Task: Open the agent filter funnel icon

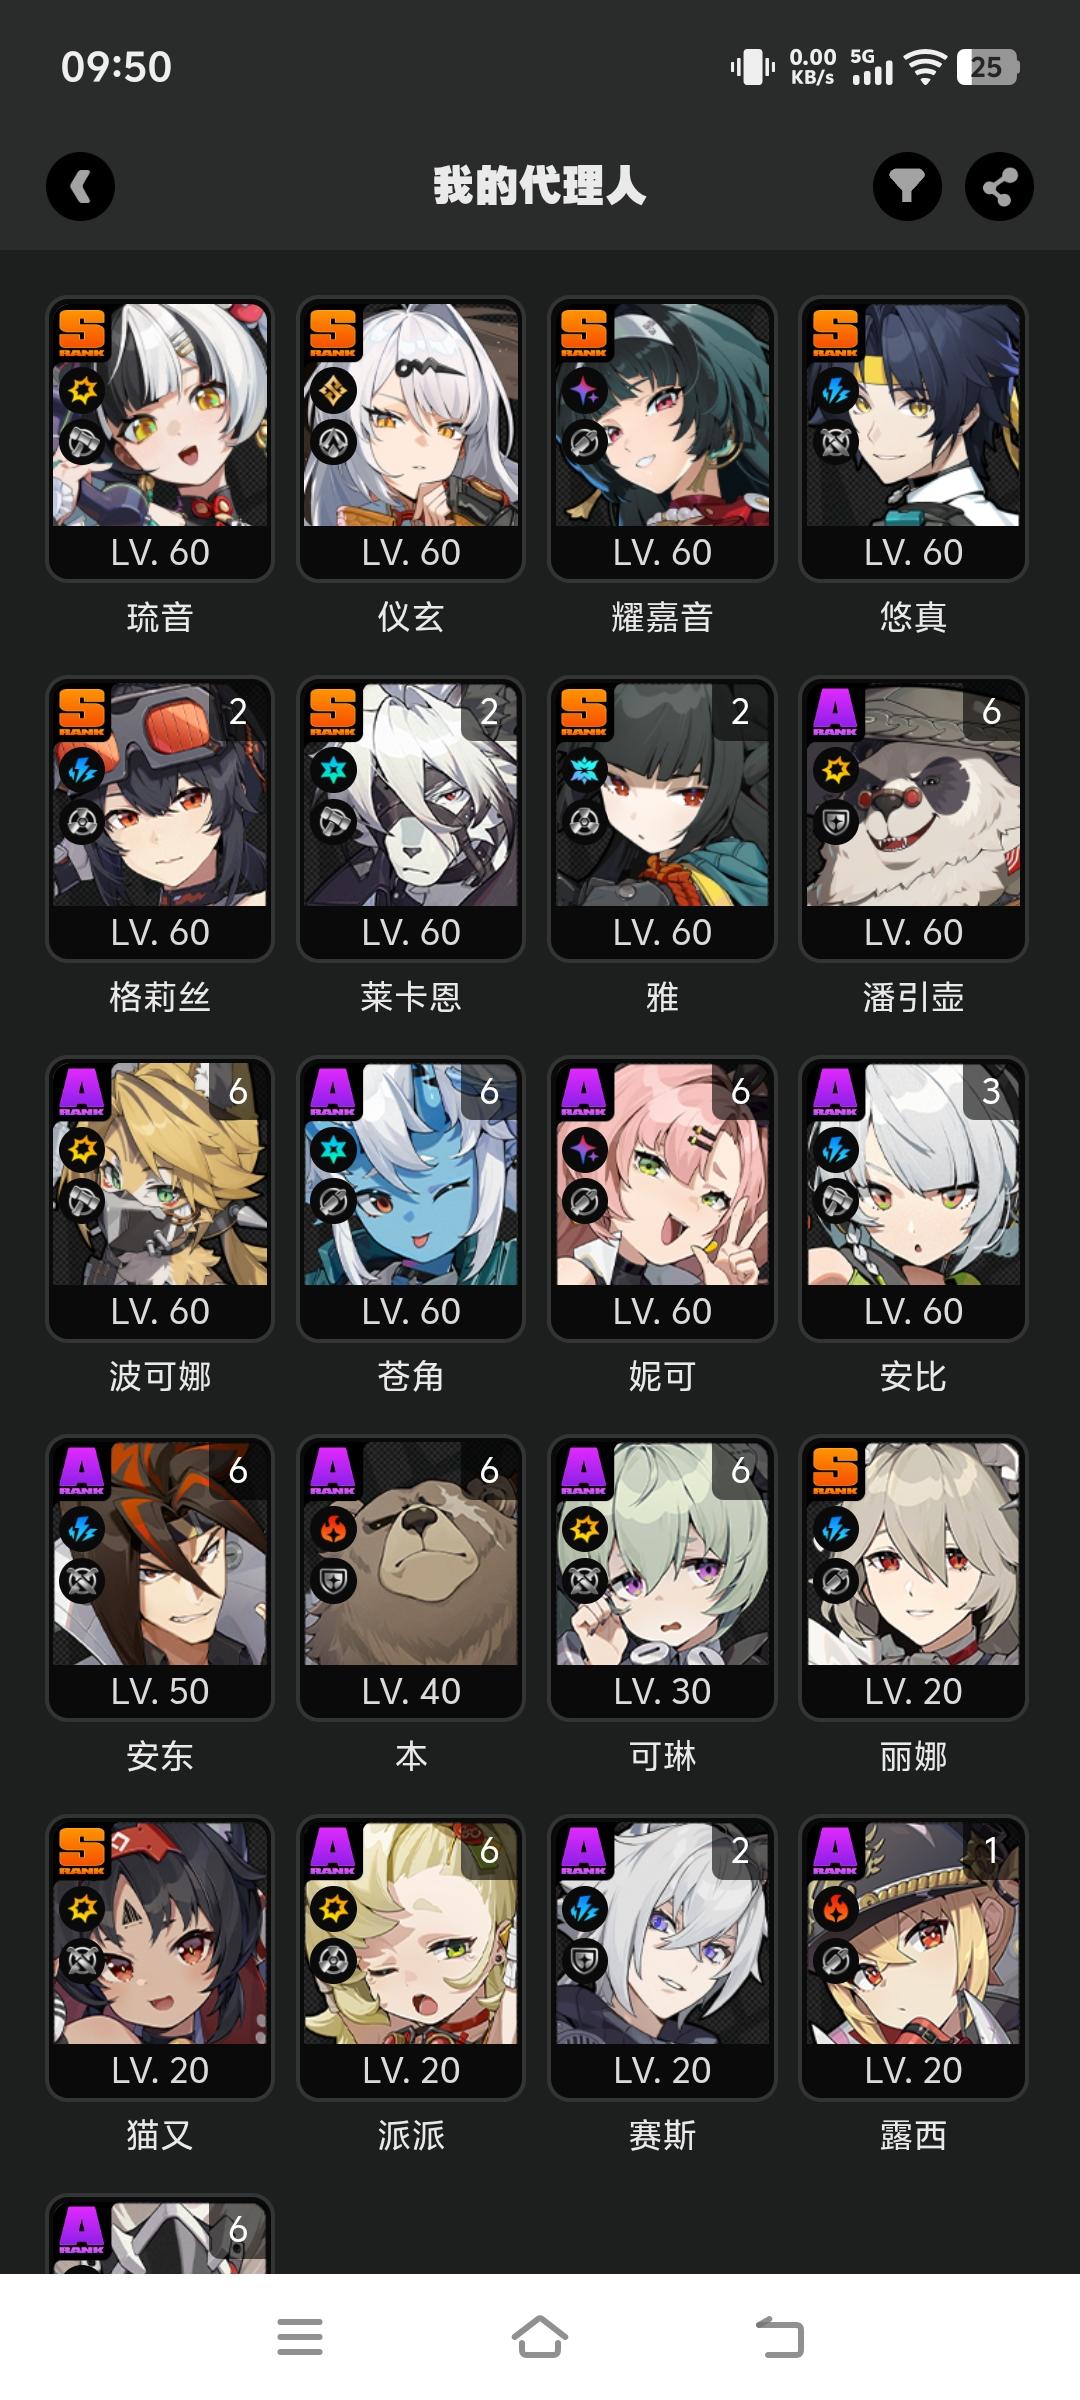Action: coord(907,187)
